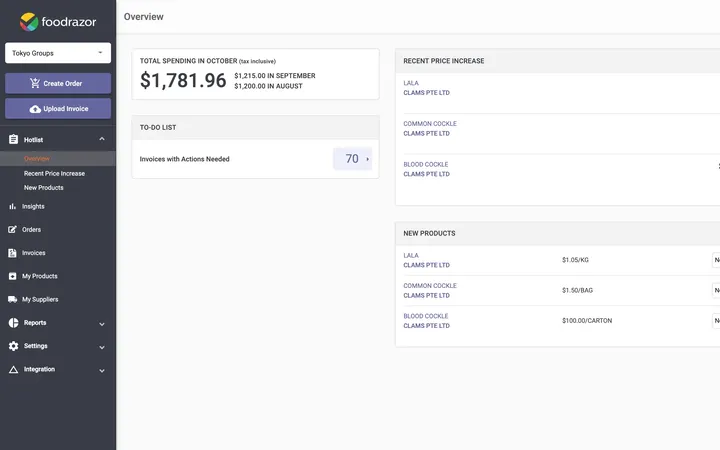Viewport: 720px width, 450px height.
Task: Open COMMON COCKLE under New Products
Action: pyautogui.click(x=430, y=286)
